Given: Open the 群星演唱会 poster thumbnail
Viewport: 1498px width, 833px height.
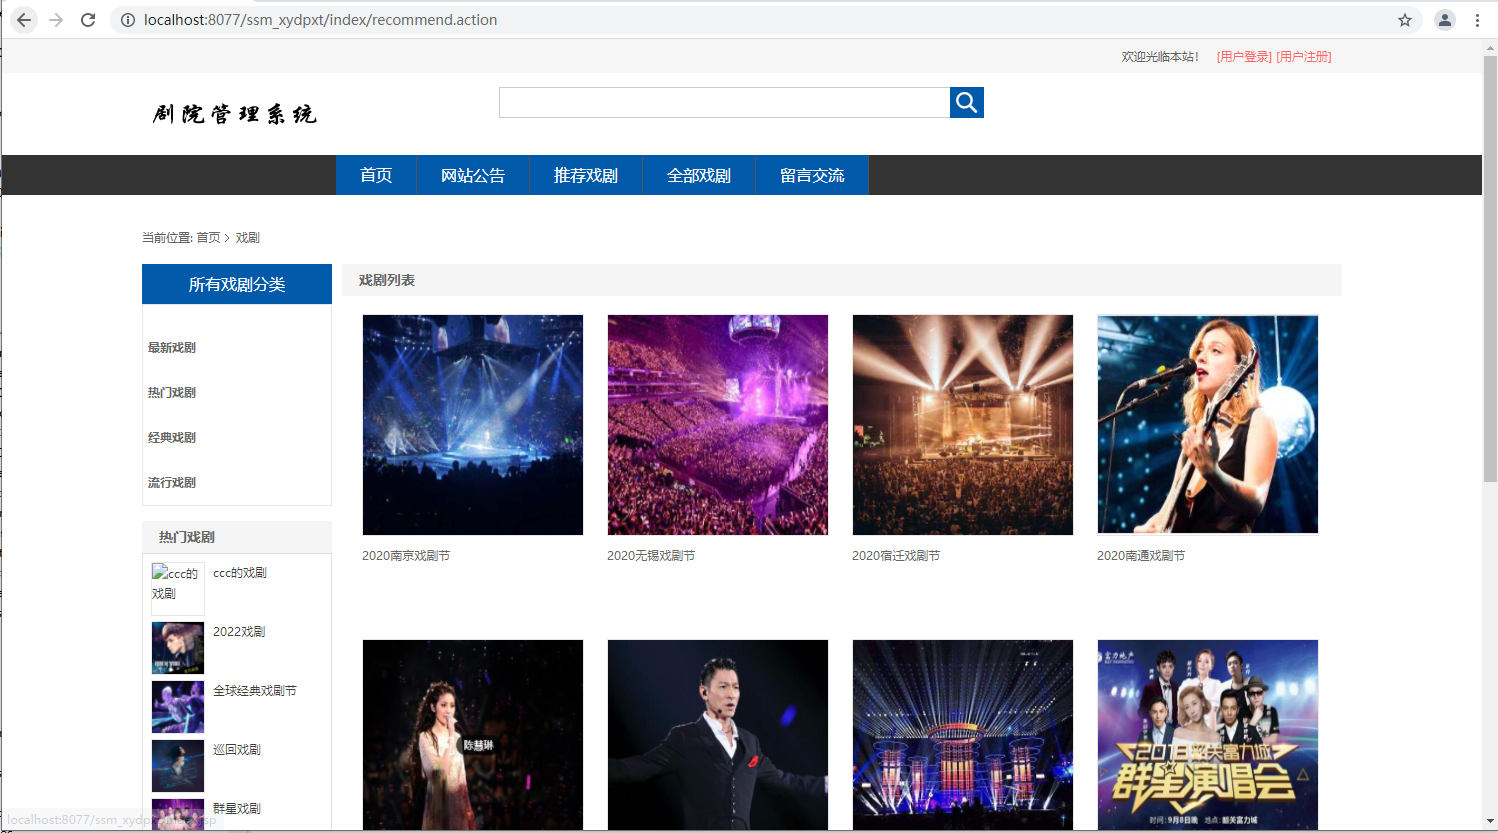Looking at the screenshot, I should click(1208, 735).
